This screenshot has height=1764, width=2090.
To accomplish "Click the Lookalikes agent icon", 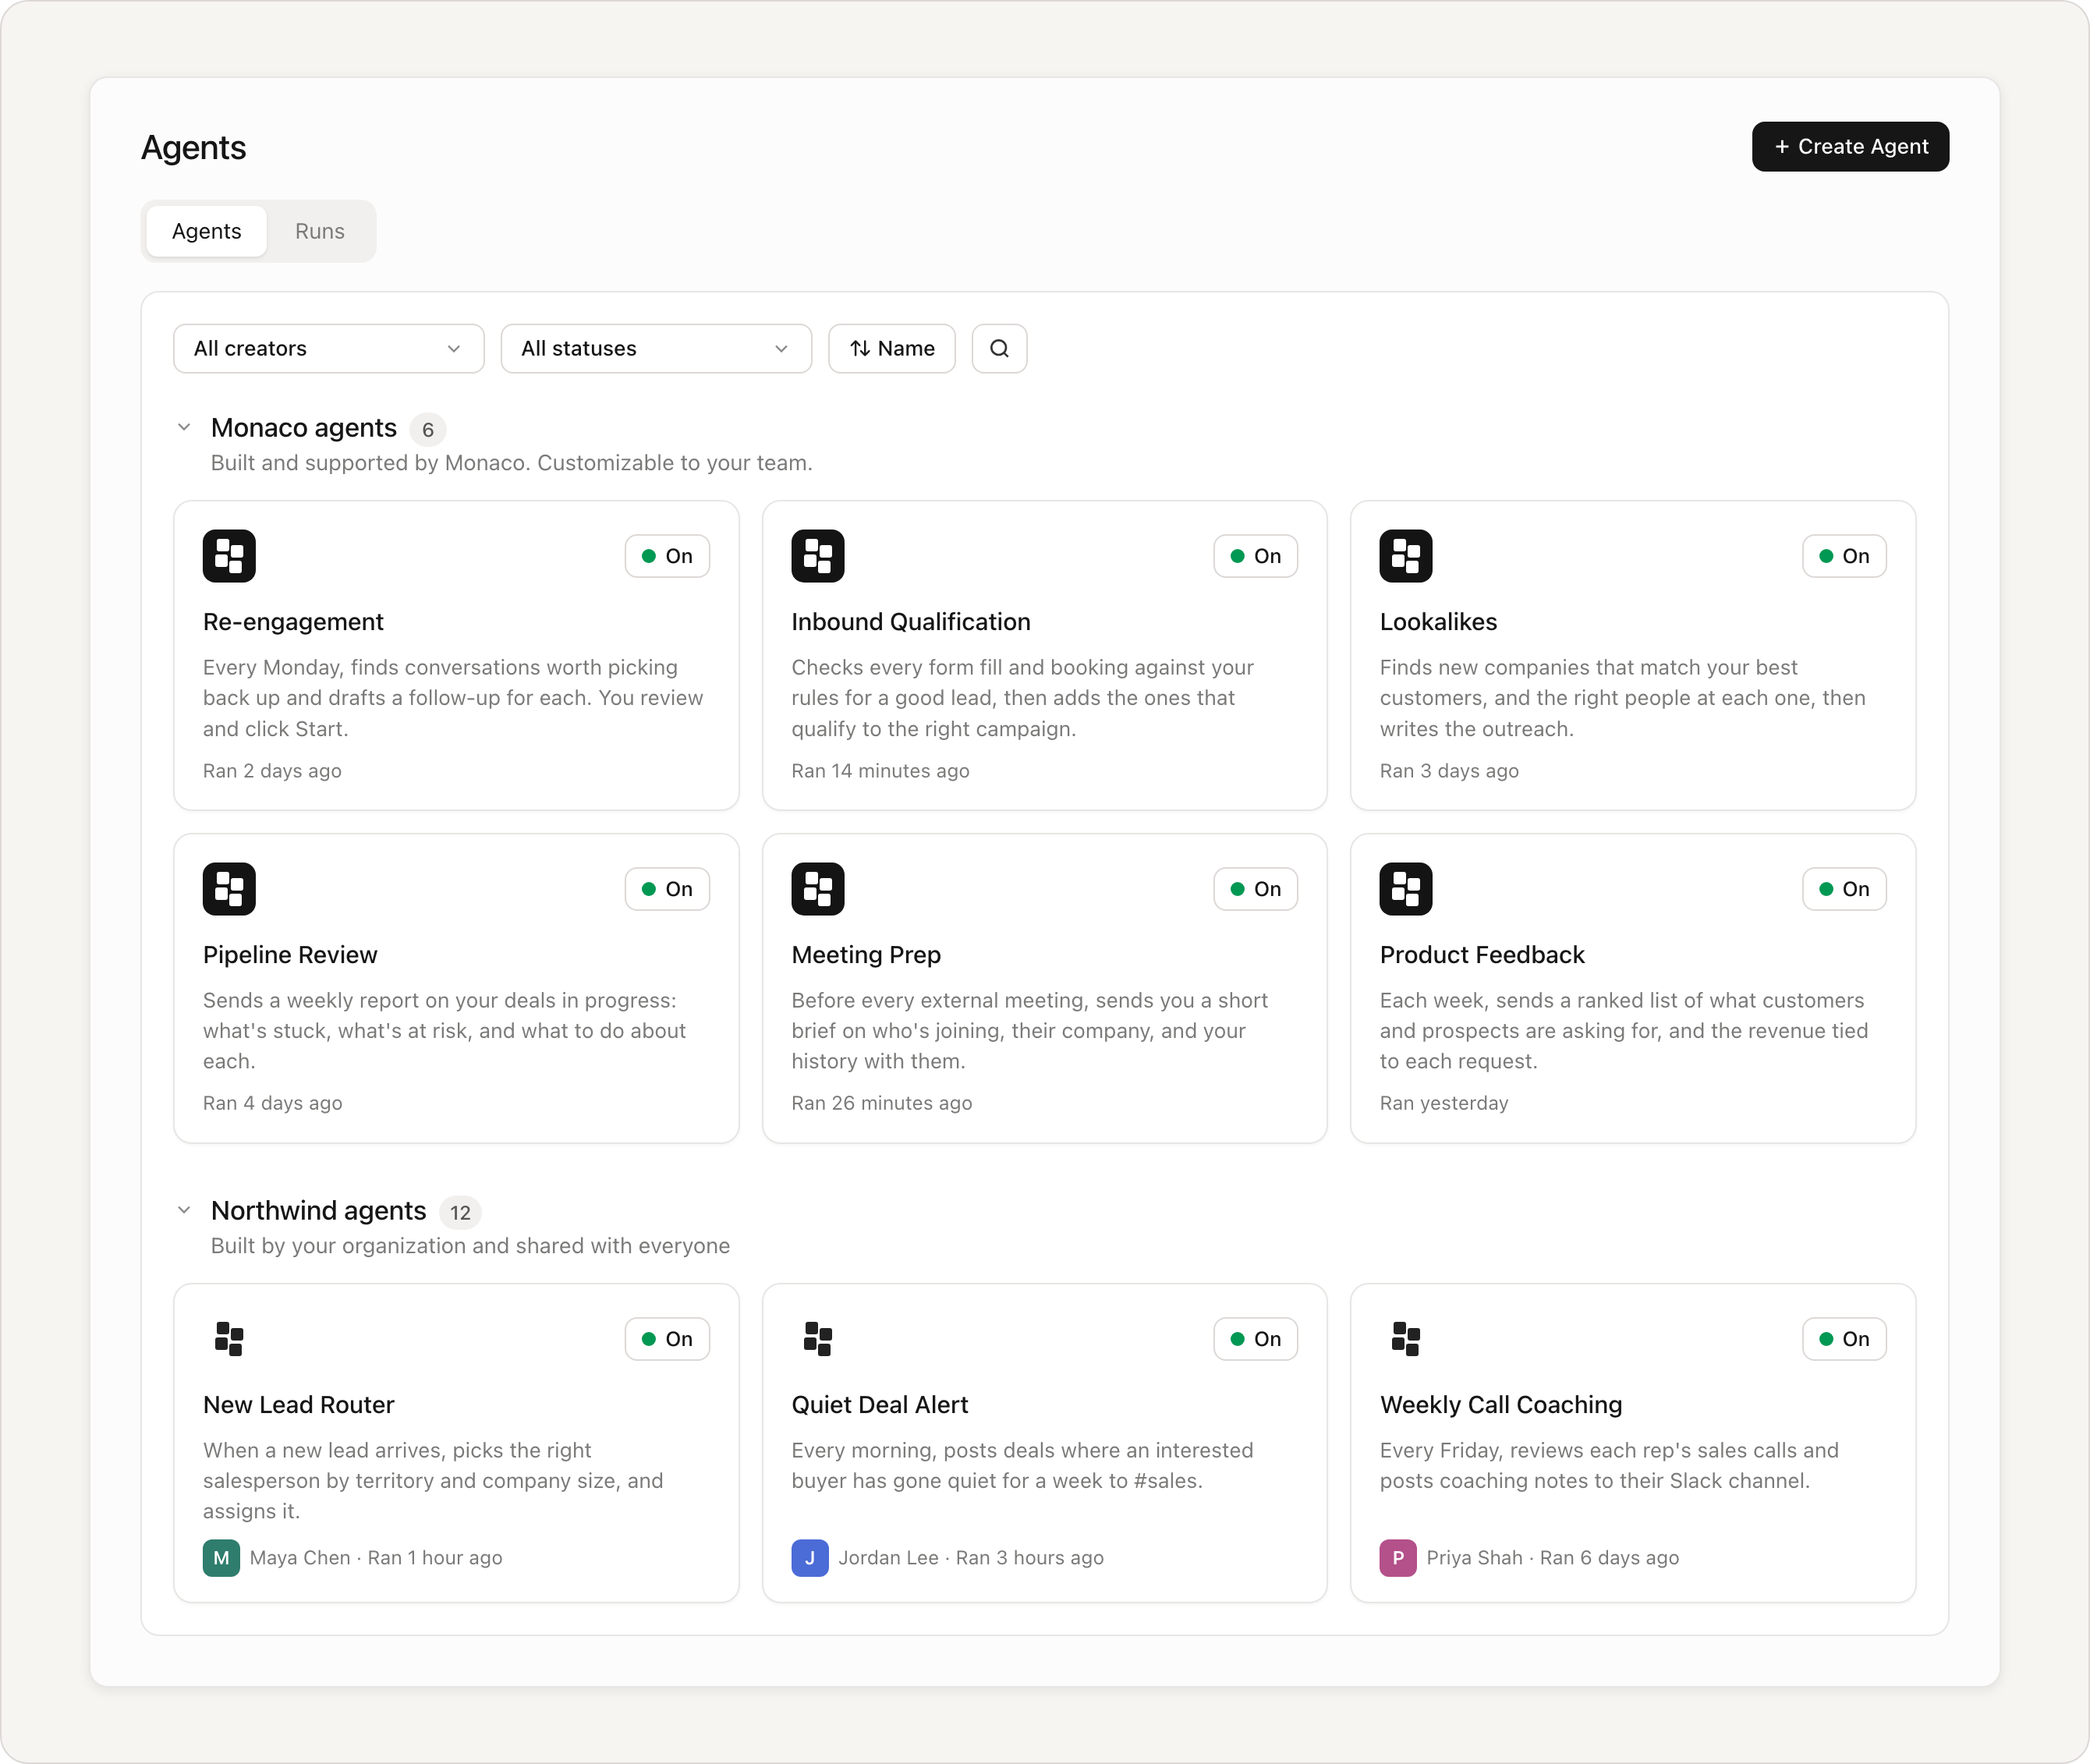I will pos(1405,556).
